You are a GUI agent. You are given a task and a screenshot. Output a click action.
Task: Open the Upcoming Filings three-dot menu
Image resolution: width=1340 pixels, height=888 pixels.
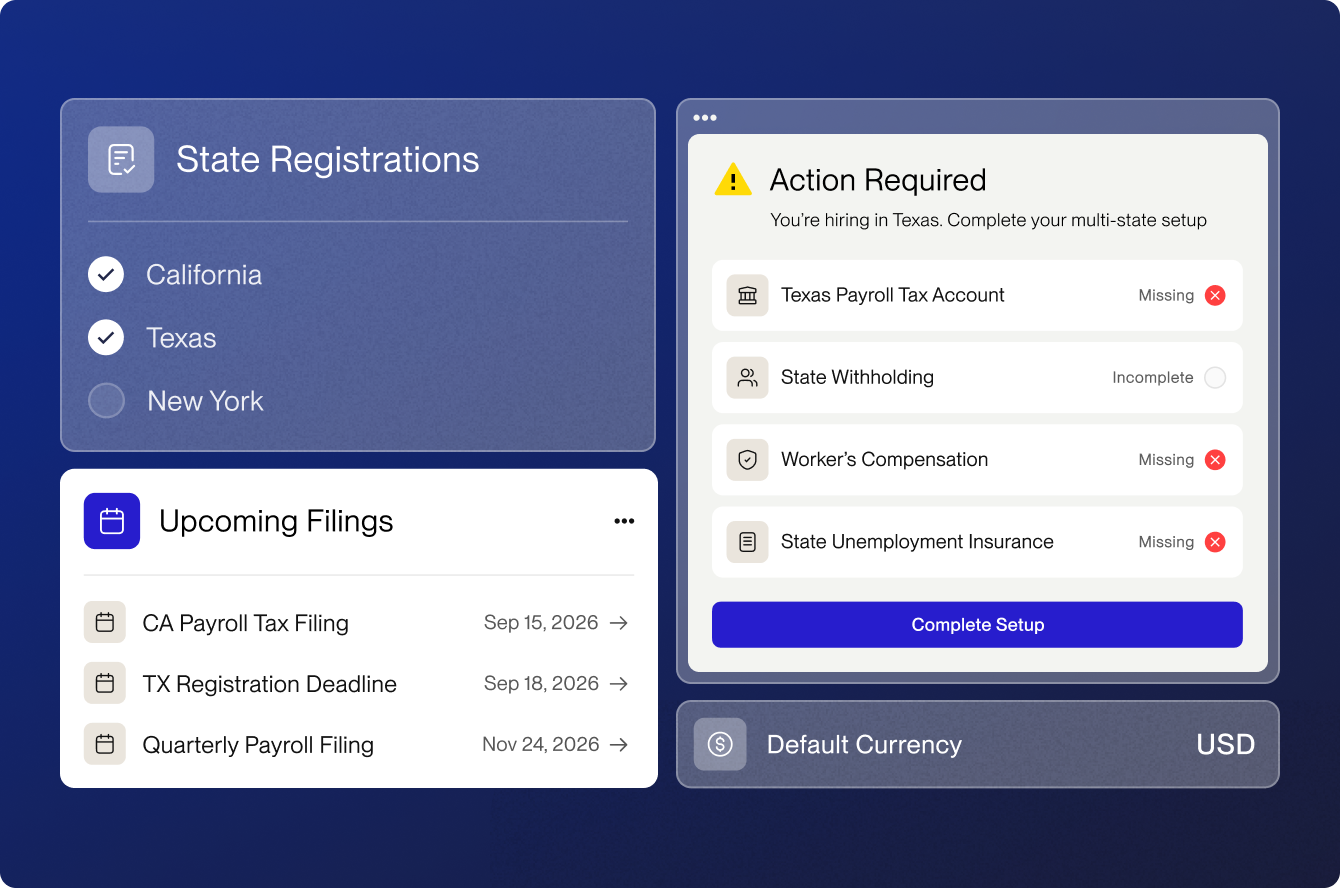pos(624,521)
